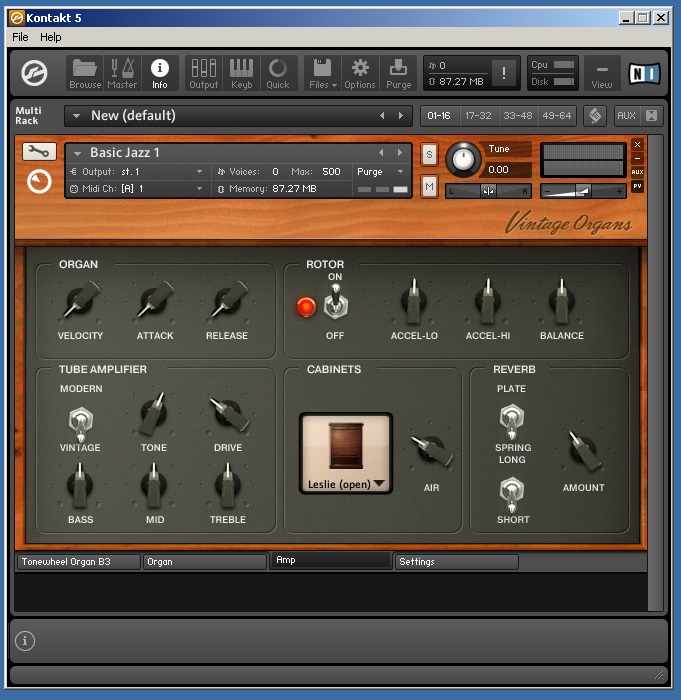The image size is (681, 700).
Task: Select the 17-32 channel page button
Action: tap(478, 116)
